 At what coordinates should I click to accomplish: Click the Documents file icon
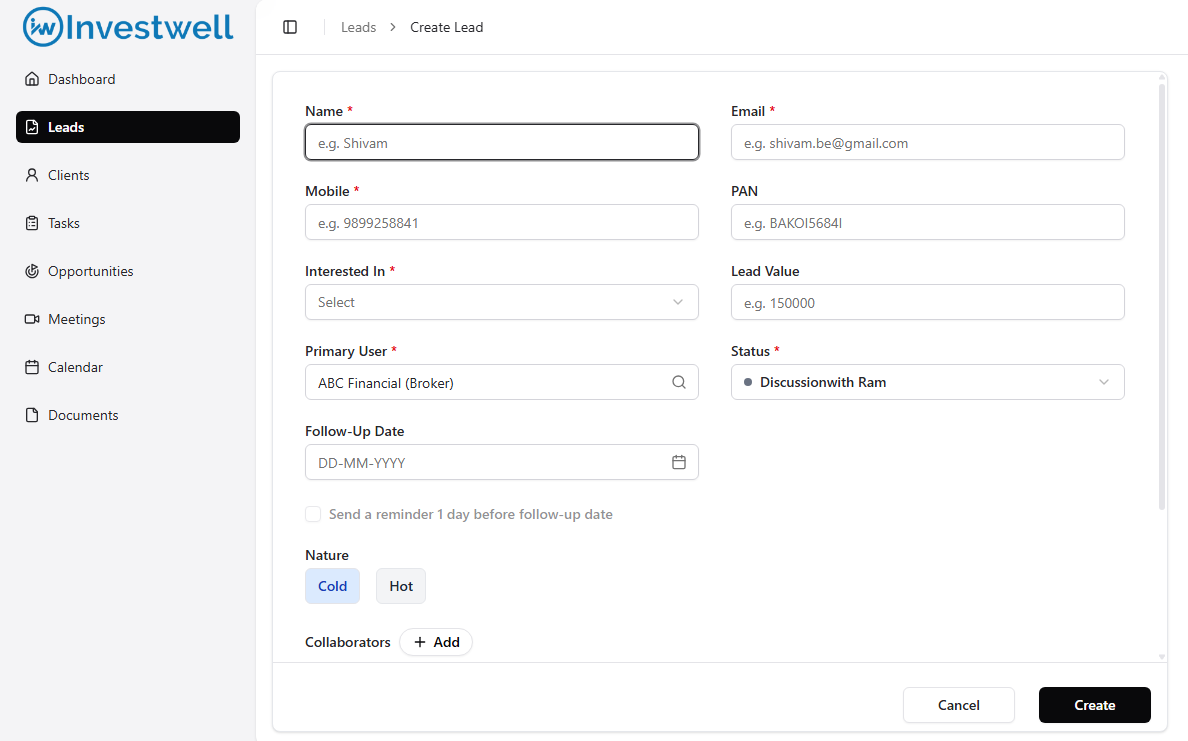coord(32,415)
